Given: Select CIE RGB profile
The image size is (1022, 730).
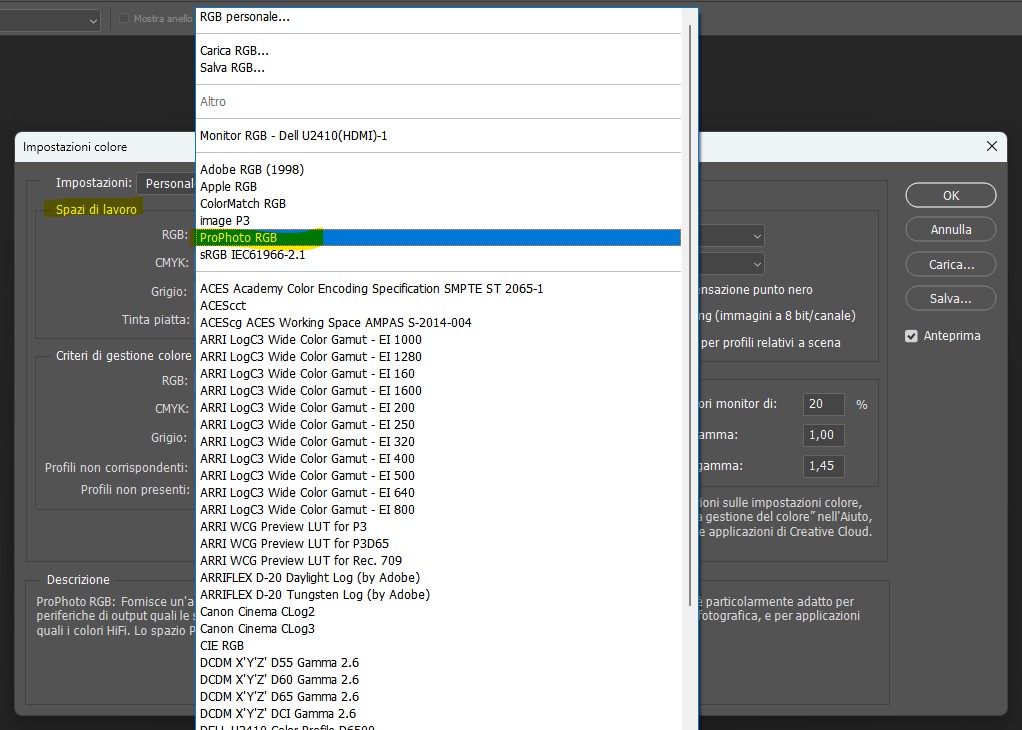Looking at the screenshot, I should pyautogui.click(x=438, y=644).
